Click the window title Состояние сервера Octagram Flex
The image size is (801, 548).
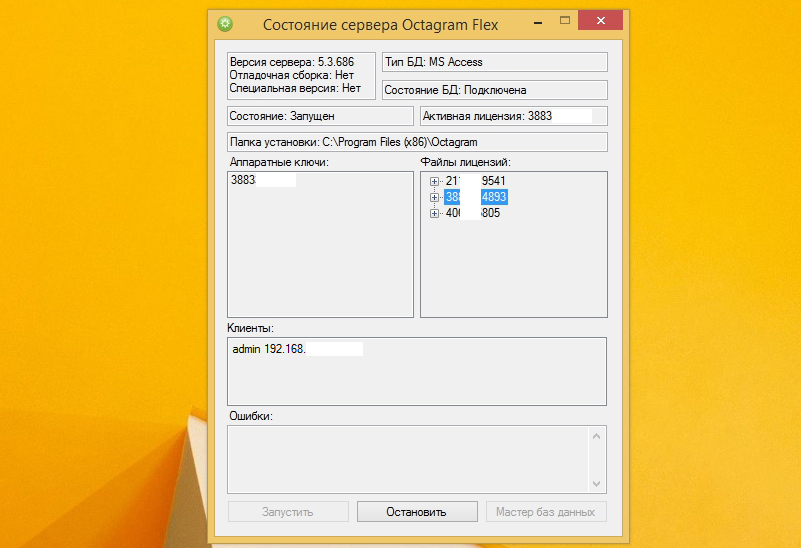click(x=380, y=25)
